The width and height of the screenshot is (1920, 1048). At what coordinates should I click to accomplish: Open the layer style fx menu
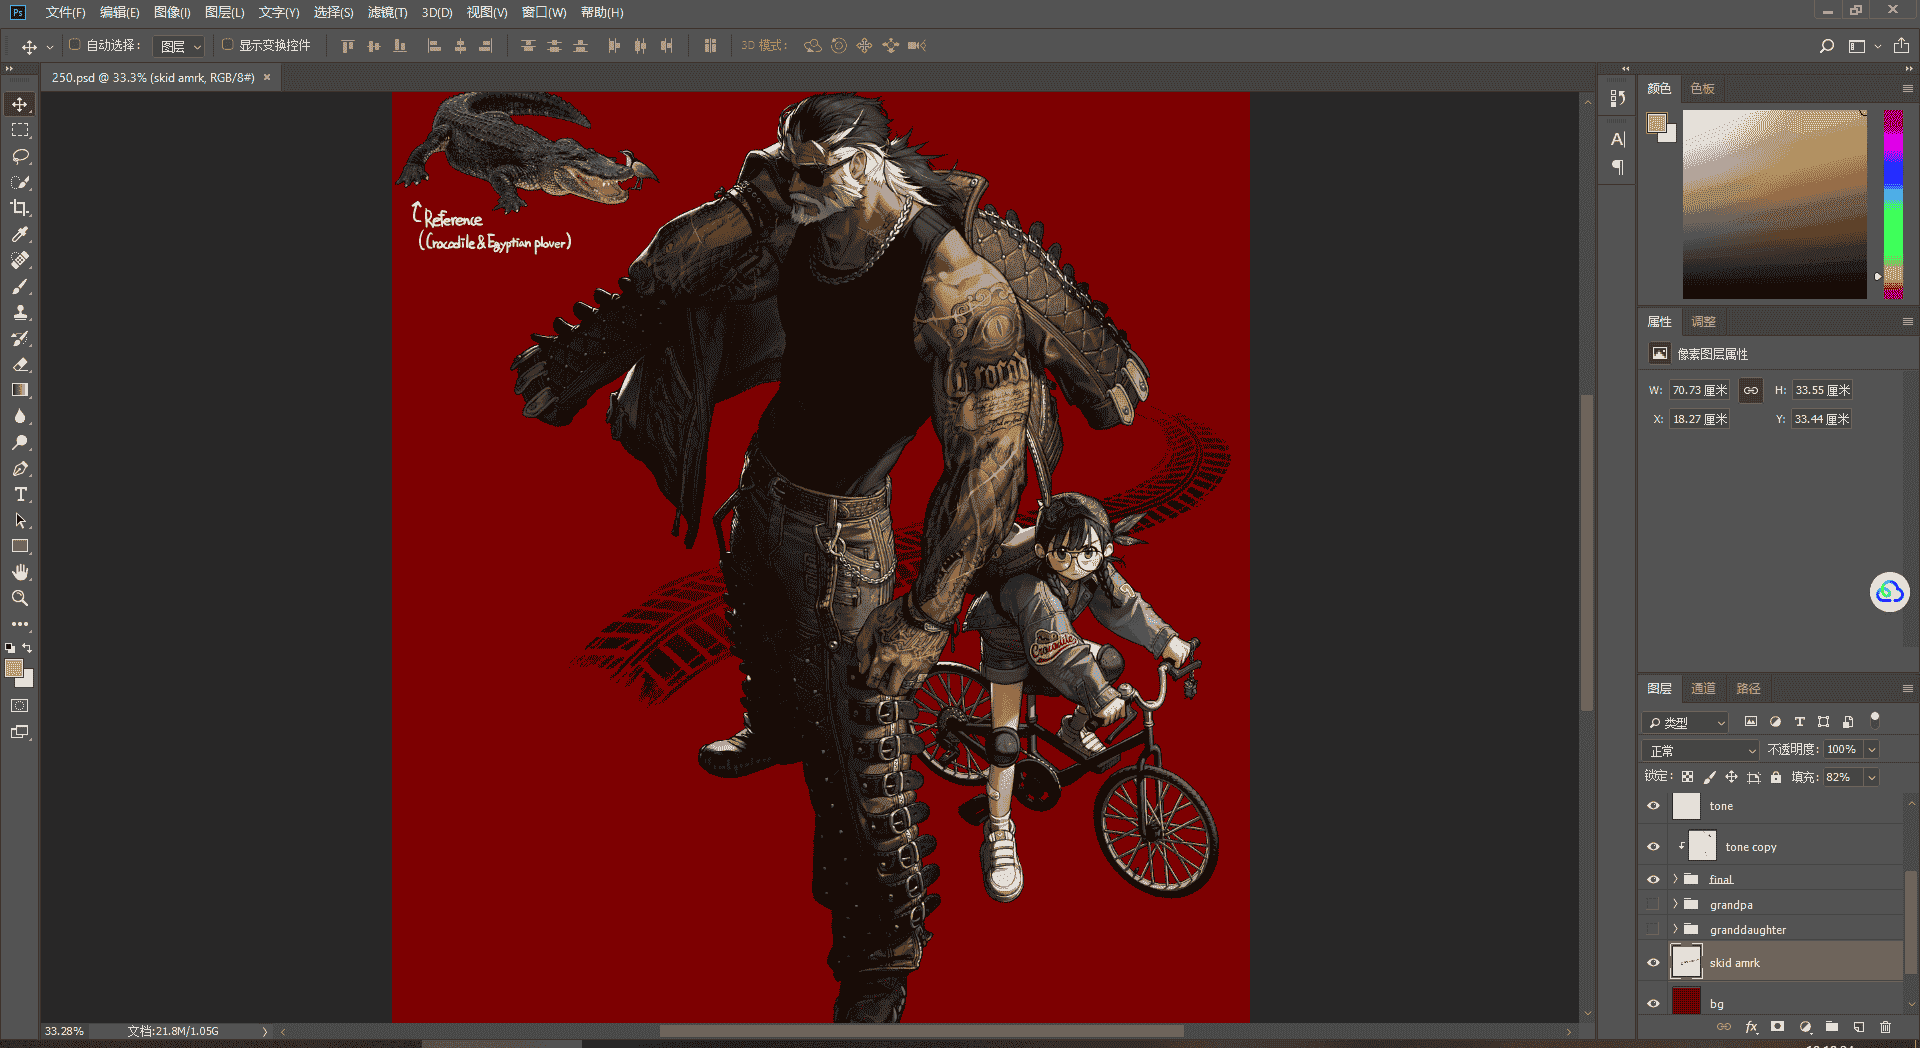[1751, 1027]
